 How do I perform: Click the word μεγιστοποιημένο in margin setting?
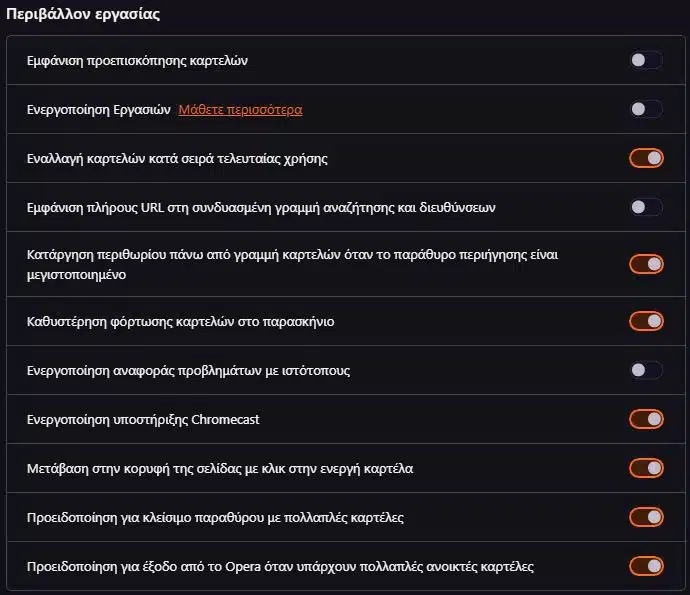[76, 275]
